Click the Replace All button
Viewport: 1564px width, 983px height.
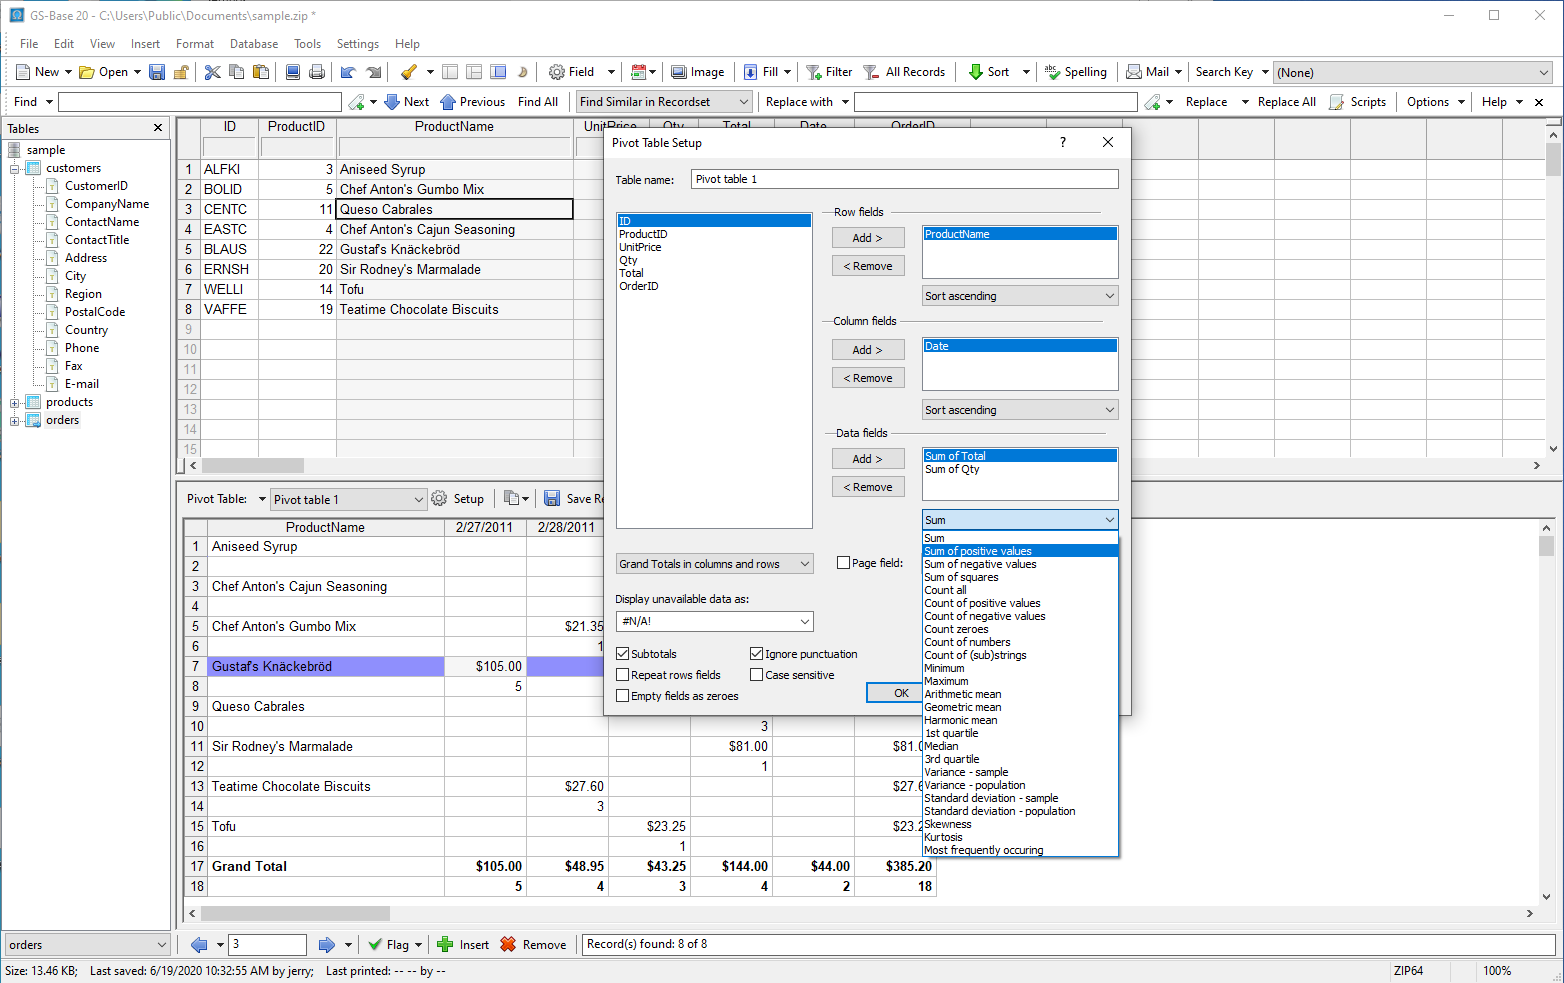point(1286,102)
